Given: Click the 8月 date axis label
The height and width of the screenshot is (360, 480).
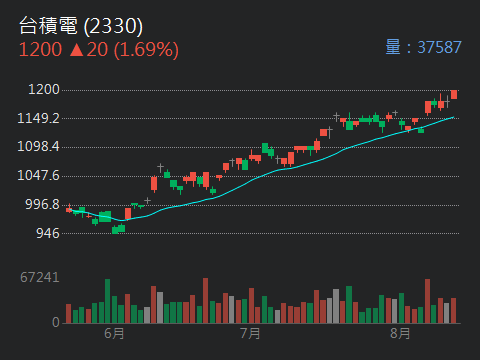Looking at the screenshot, I should 400,334.
